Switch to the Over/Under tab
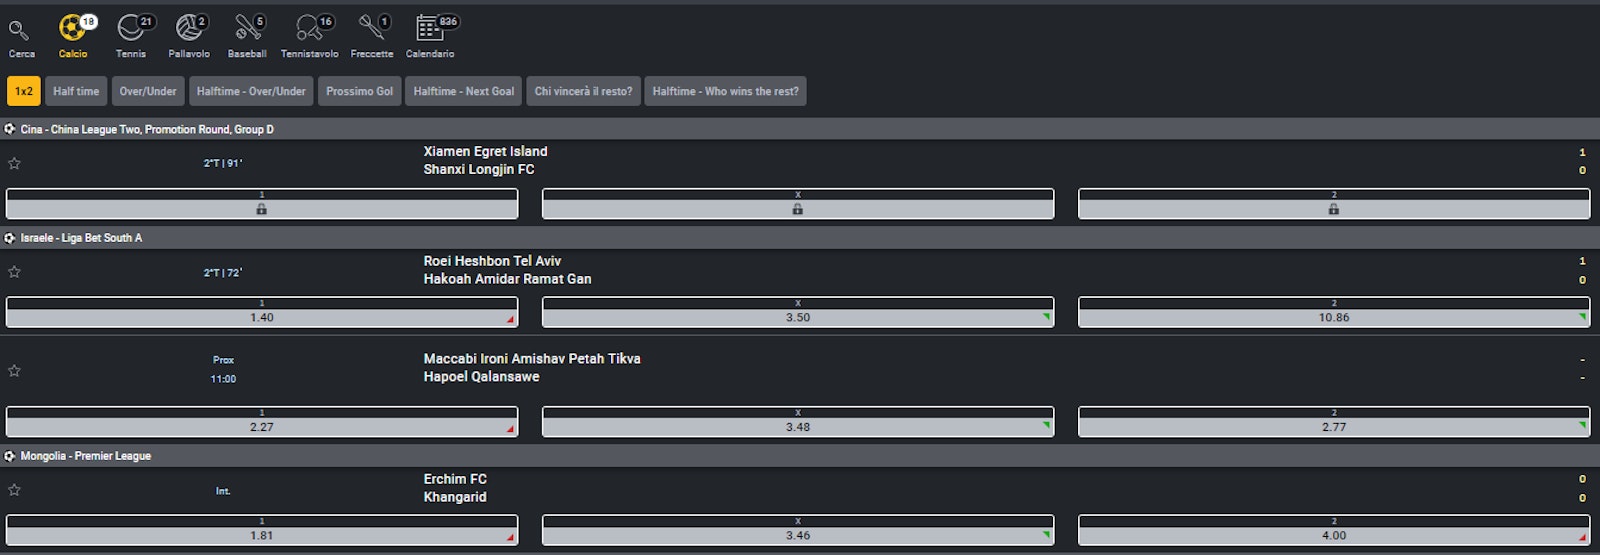Viewport: 1600px width, 555px height. point(148,91)
